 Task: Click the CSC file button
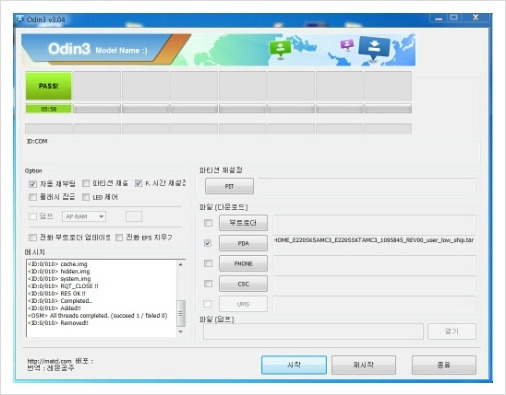(243, 284)
